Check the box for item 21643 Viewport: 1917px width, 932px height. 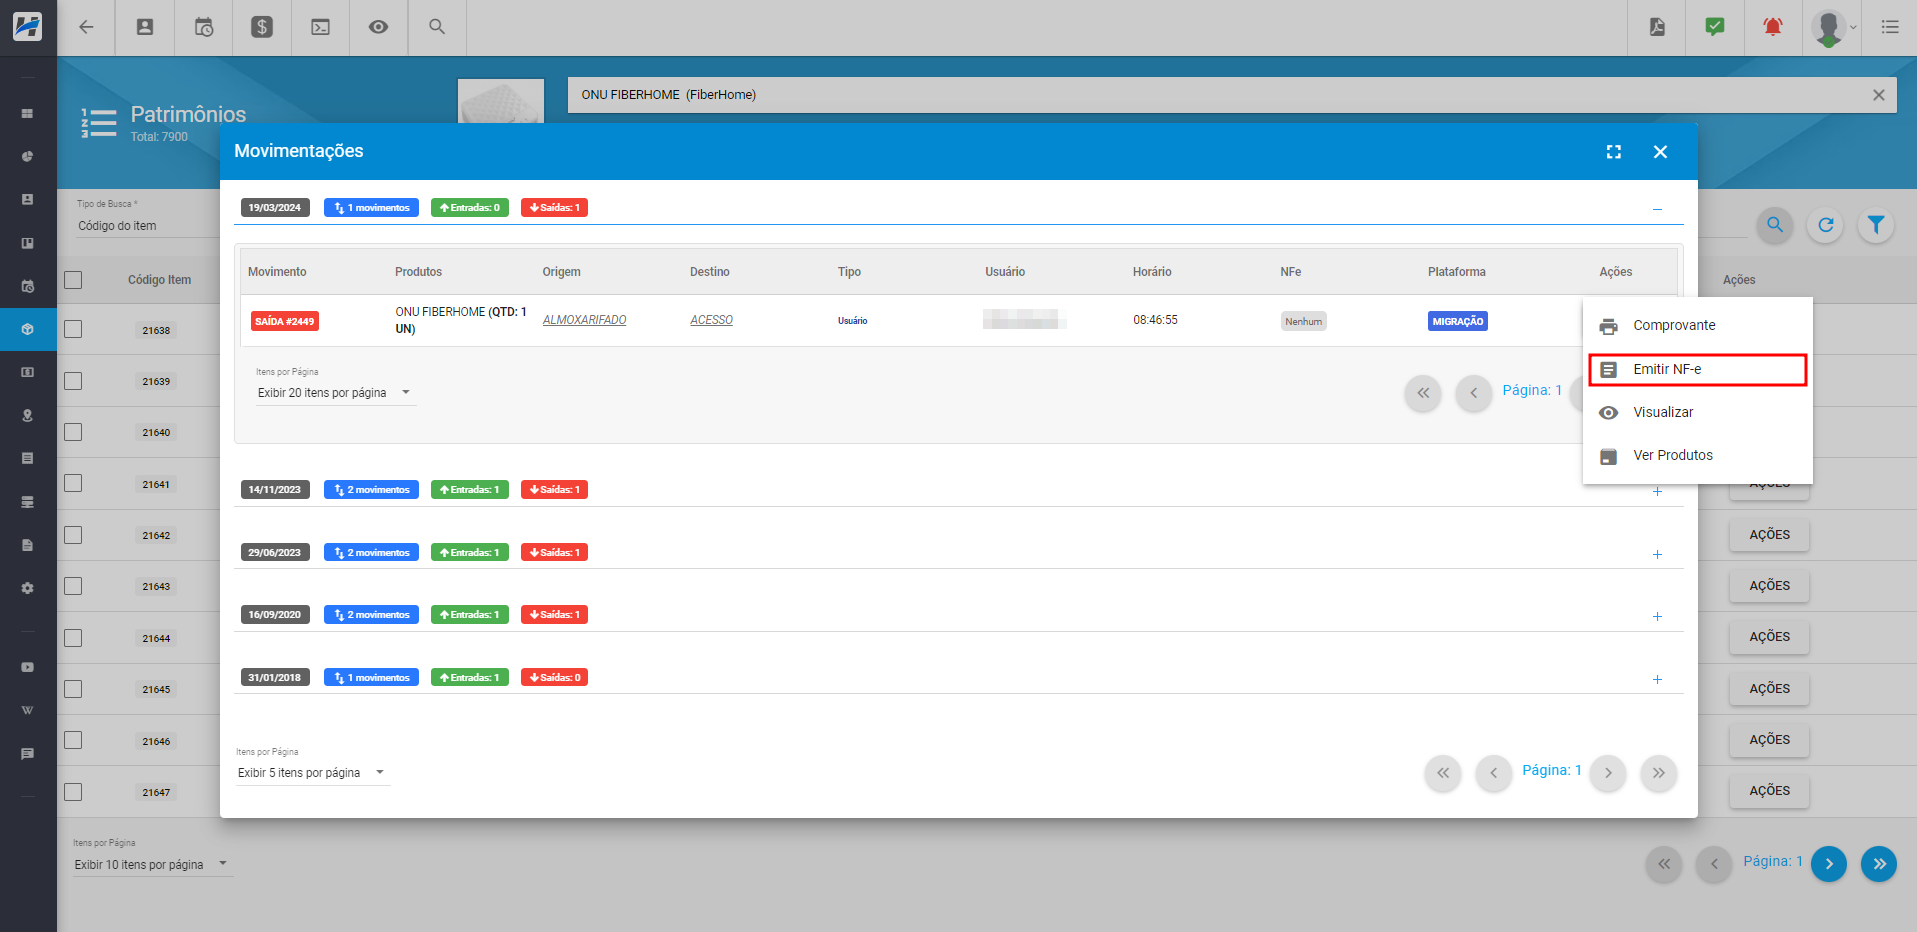(x=73, y=586)
